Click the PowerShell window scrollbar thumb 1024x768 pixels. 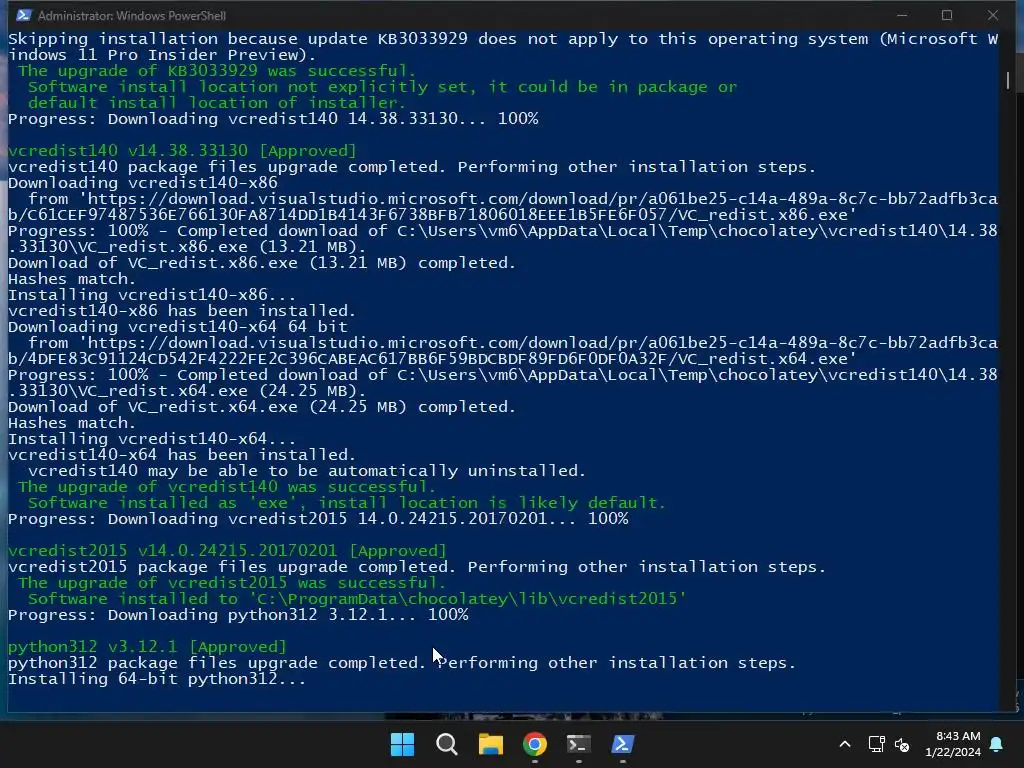[x=1008, y=80]
